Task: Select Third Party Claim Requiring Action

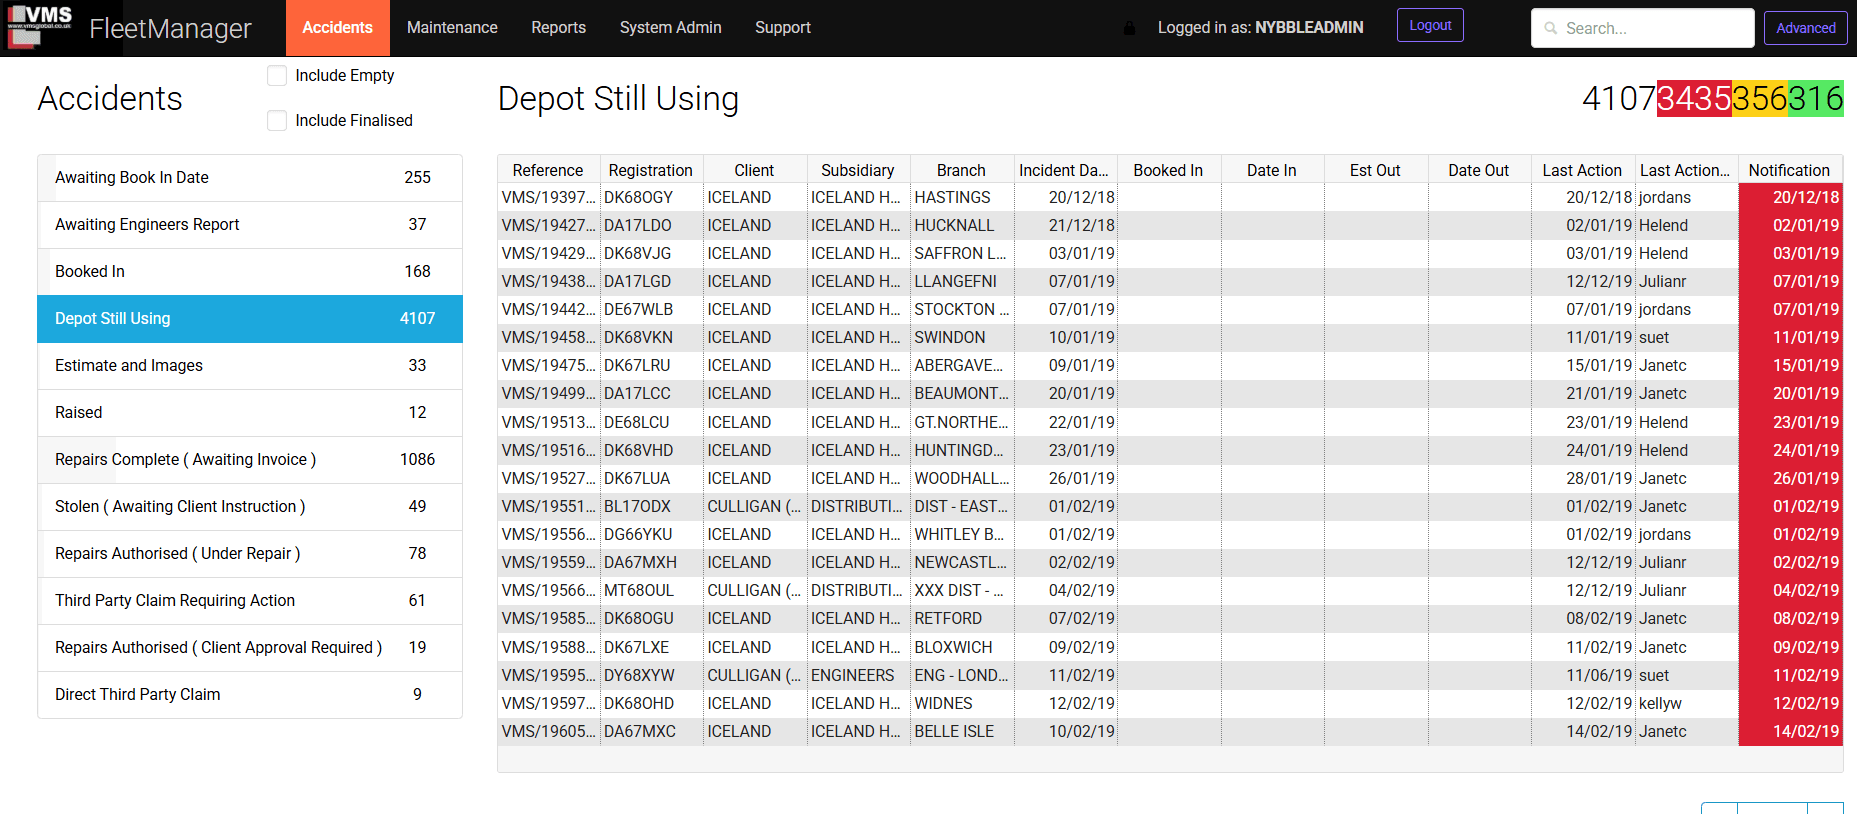Action: pyautogui.click(x=250, y=601)
